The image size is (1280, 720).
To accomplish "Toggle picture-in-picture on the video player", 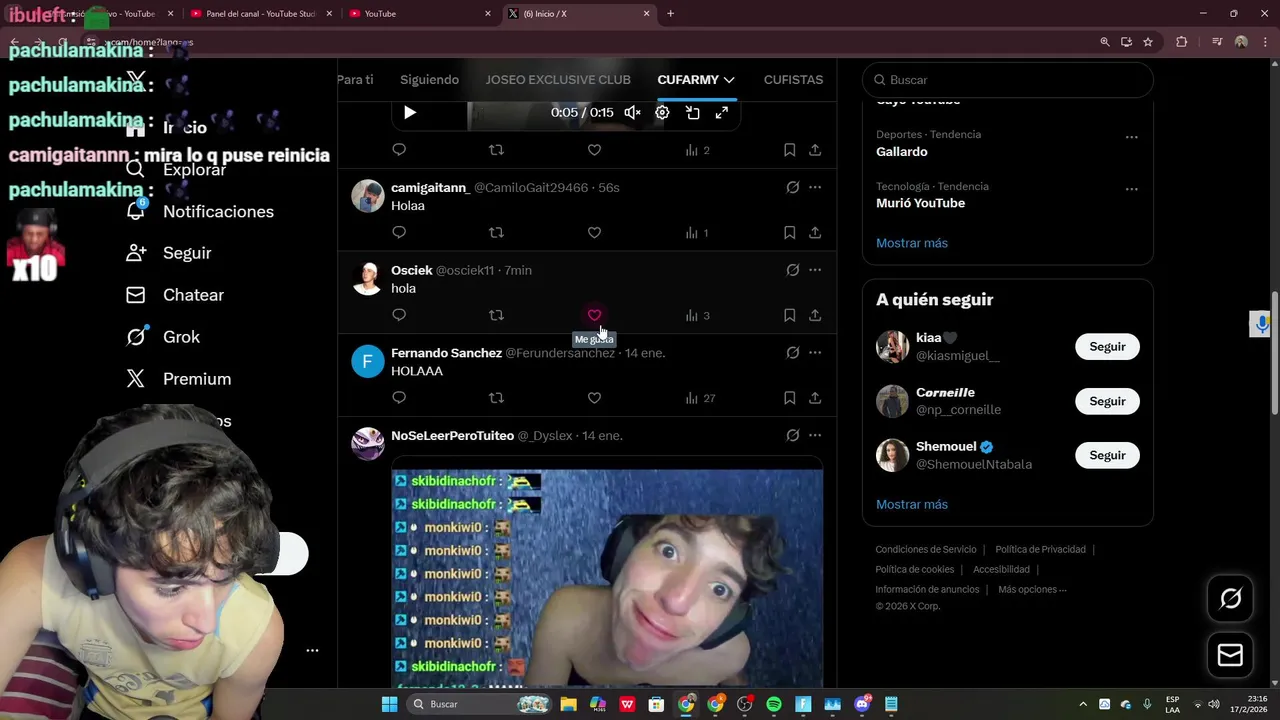I will [692, 113].
